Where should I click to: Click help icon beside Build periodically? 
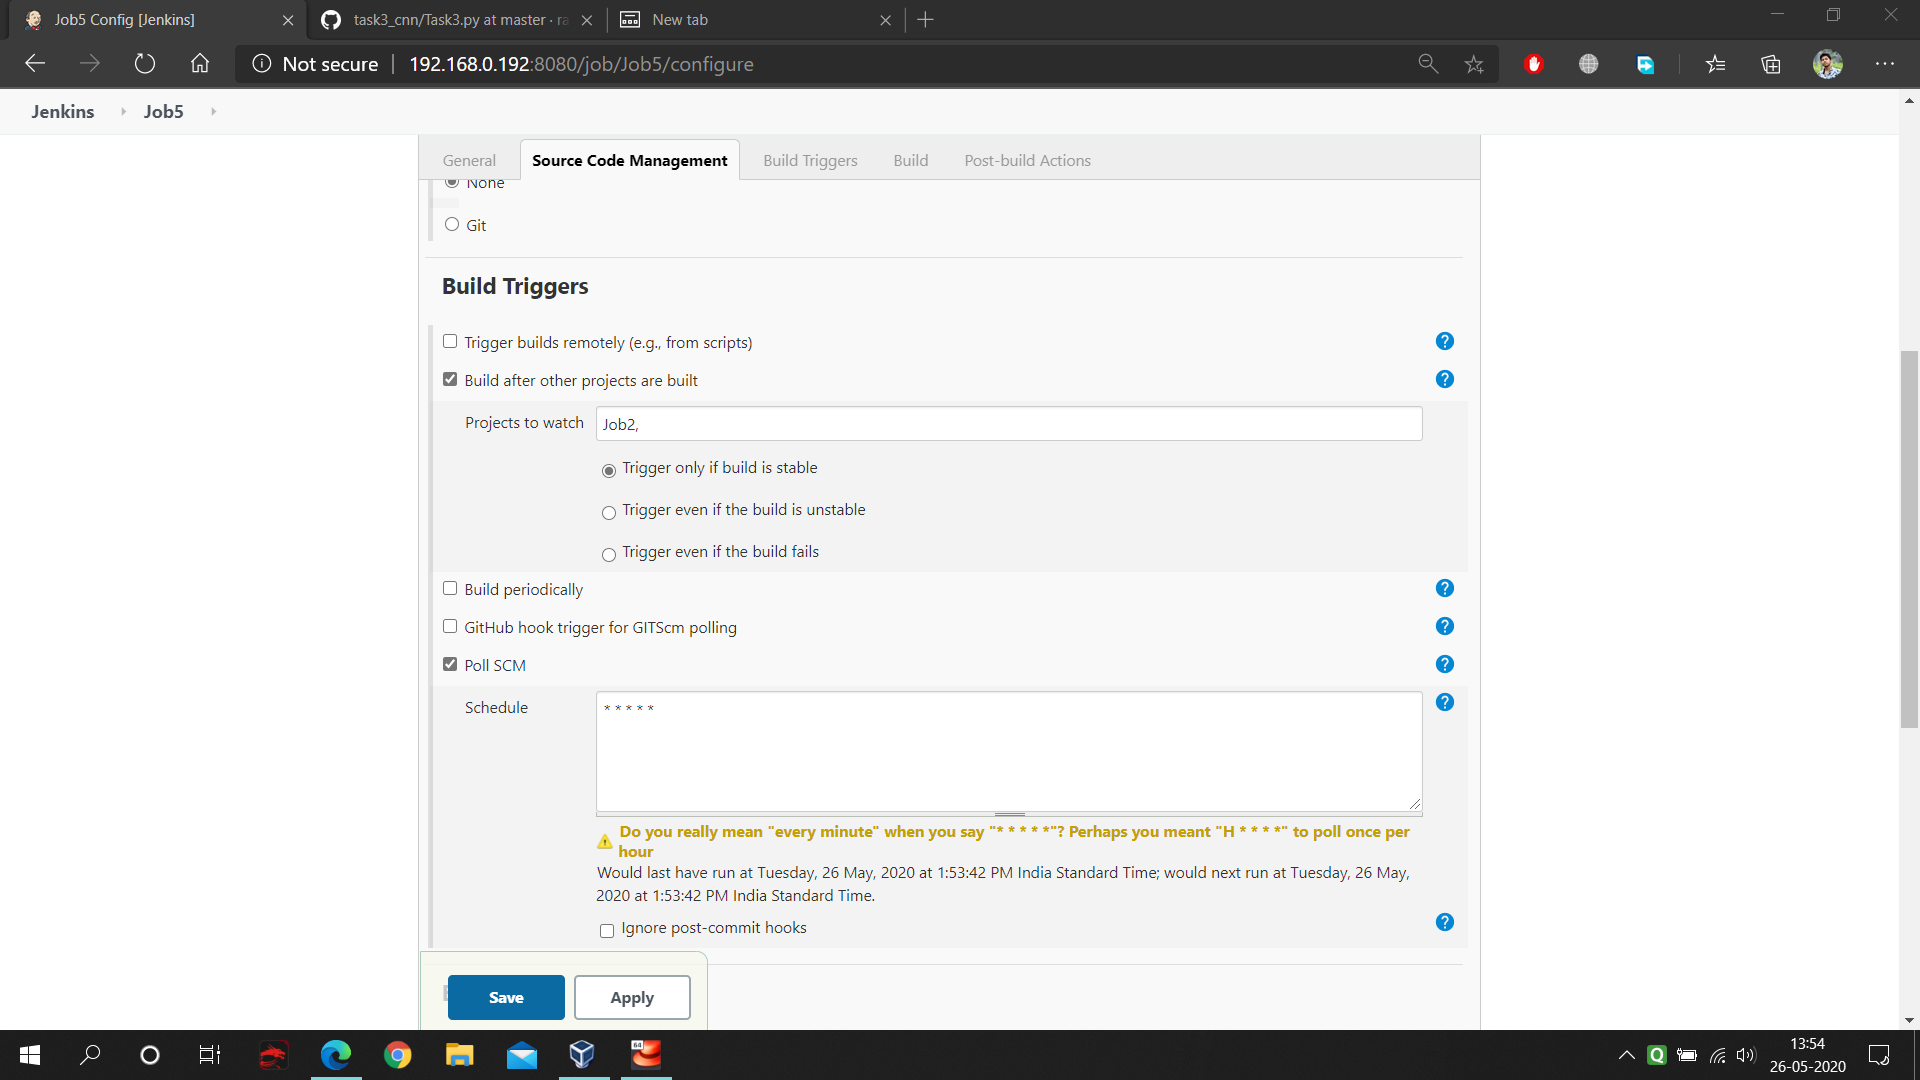click(1444, 589)
